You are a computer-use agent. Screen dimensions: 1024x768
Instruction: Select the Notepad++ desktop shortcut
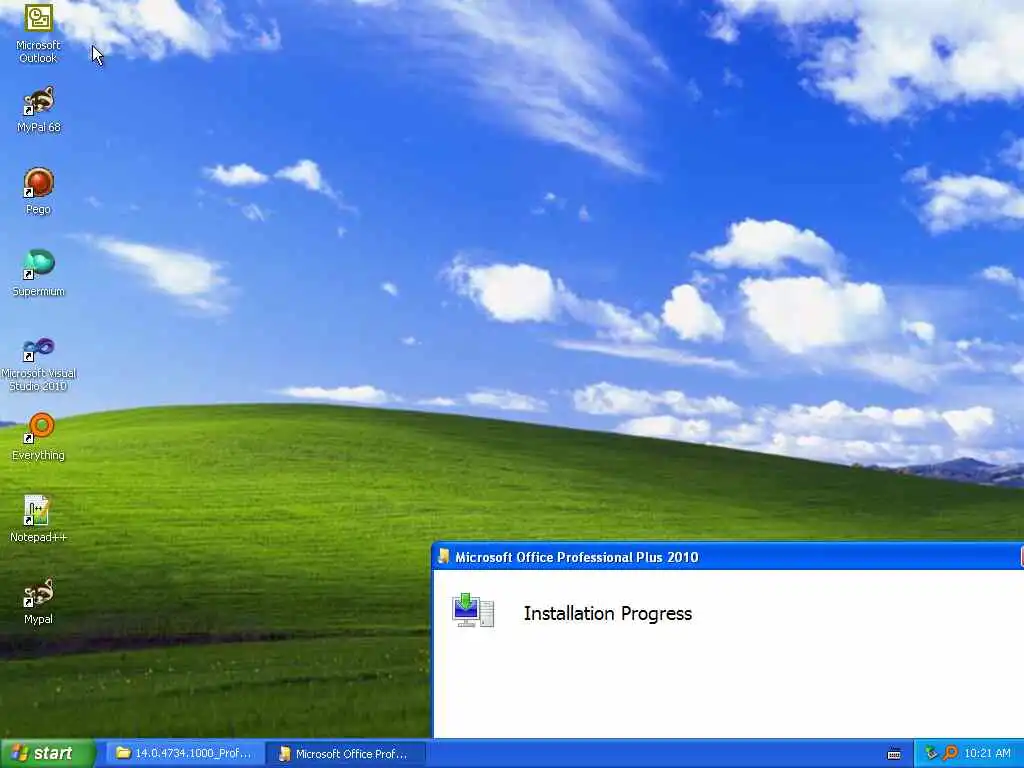(39, 519)
